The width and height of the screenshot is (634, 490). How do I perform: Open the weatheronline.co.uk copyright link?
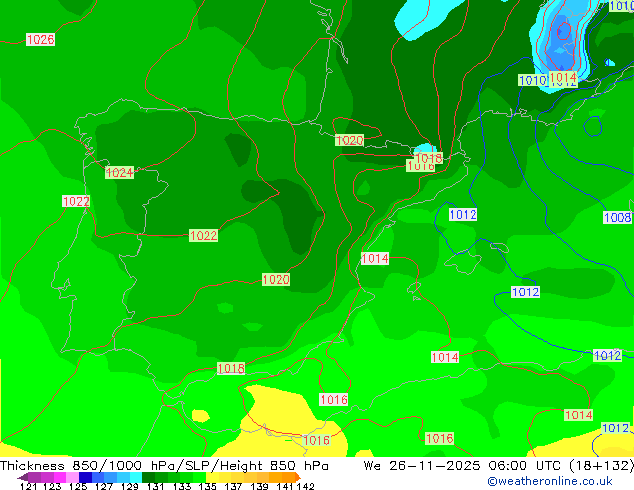pos(550,481)
